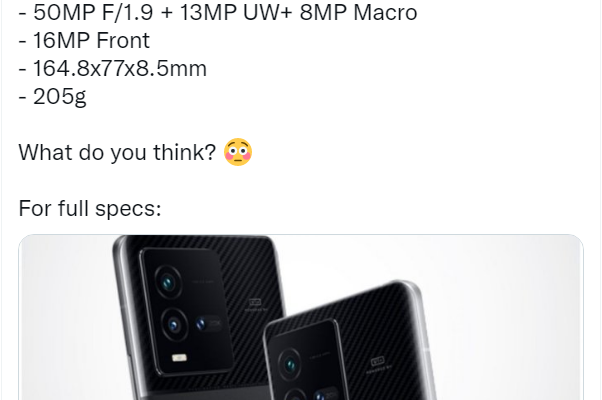This screenshot has height=400, width=602.
Task: Click the brand logo on right phone back
Action: [379, 362]
